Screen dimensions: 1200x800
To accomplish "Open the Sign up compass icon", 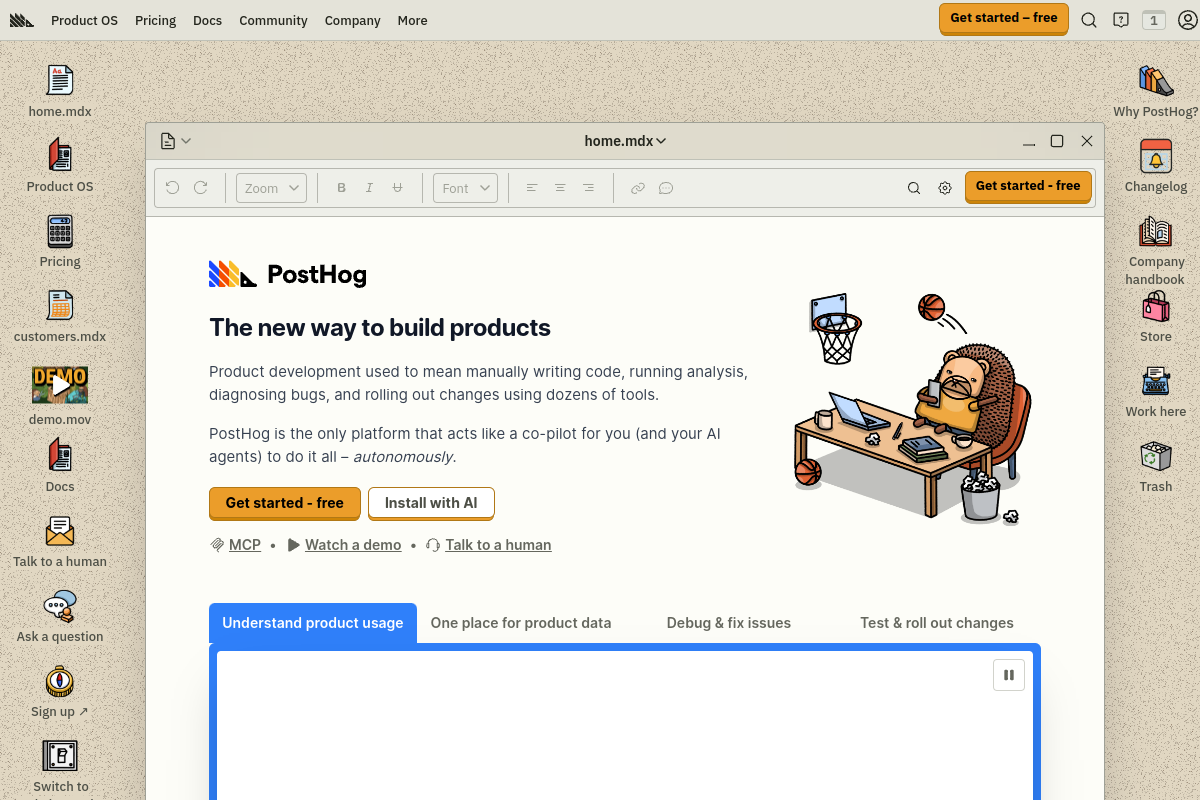I will pyautogui.click(x=60, y=681).
